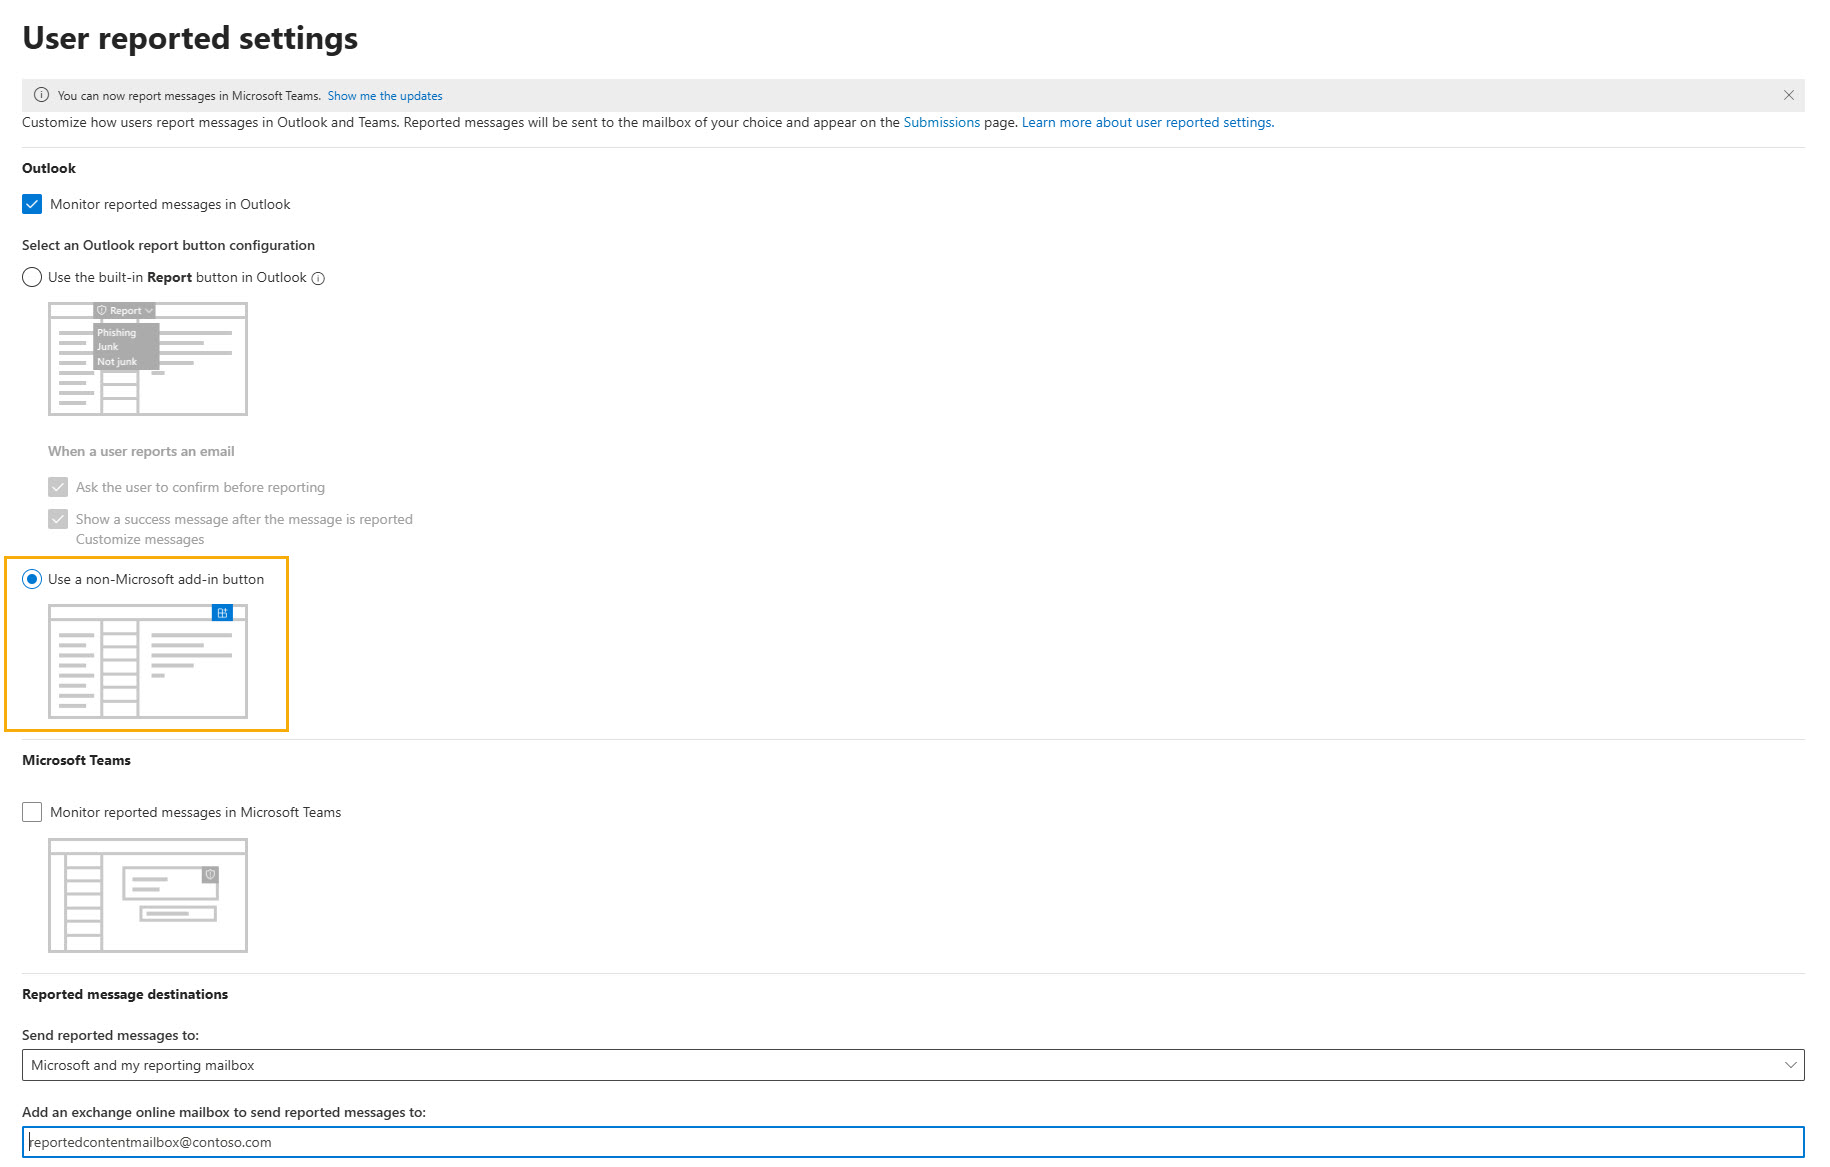Click the Customize messages link
Screen dimensions: 1830x1167
[140, 539]
